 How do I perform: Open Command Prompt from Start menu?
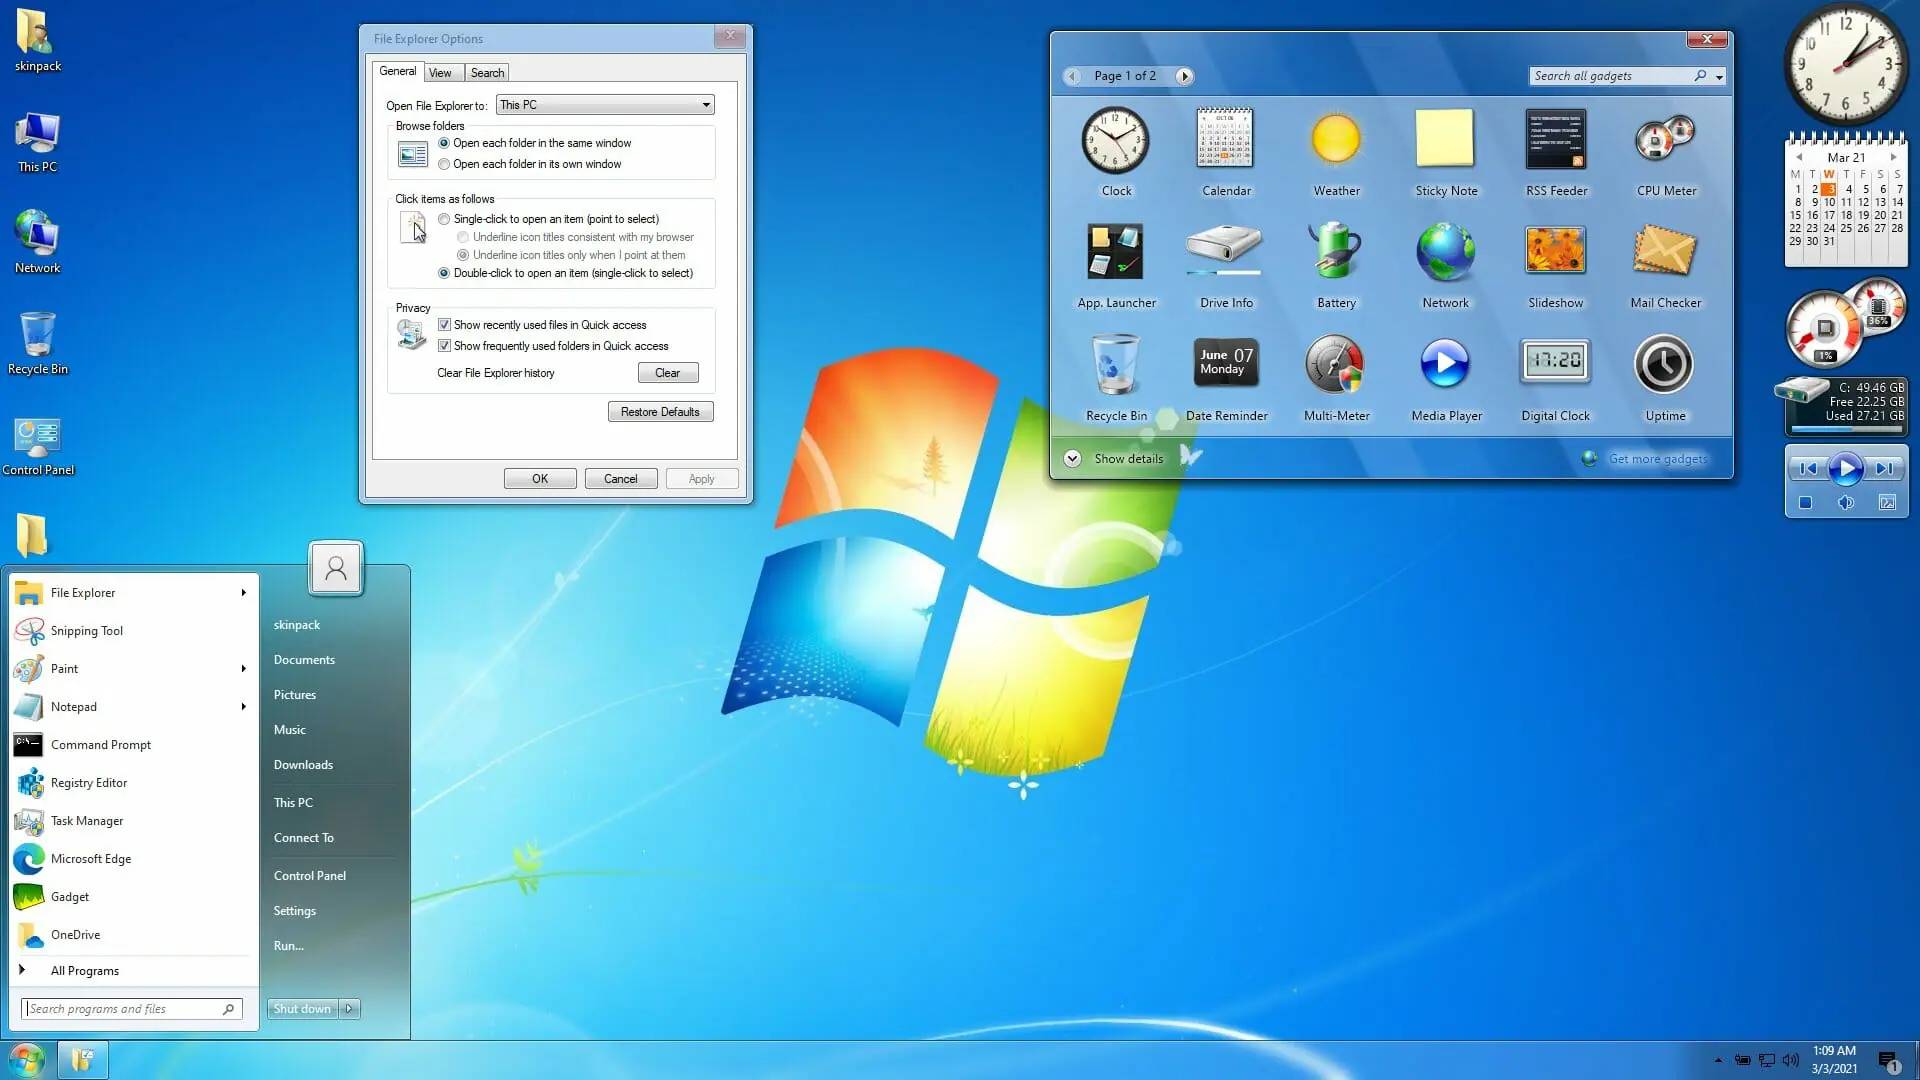tap(100, 744)
